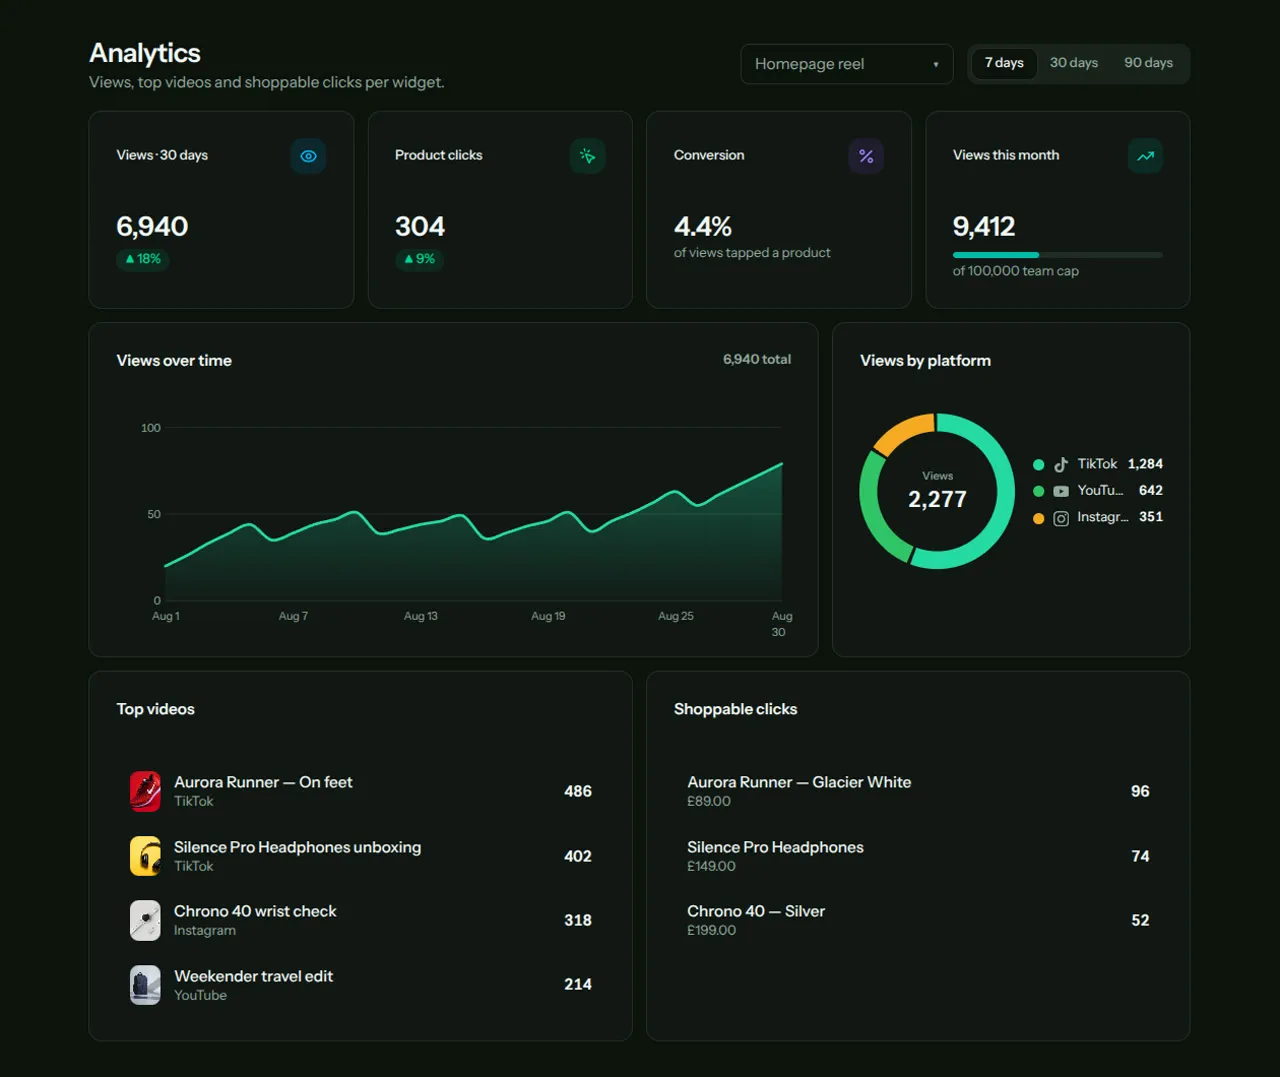Click the 9% increase badge
The image size is (1280, 1077).
click(420, 259)
